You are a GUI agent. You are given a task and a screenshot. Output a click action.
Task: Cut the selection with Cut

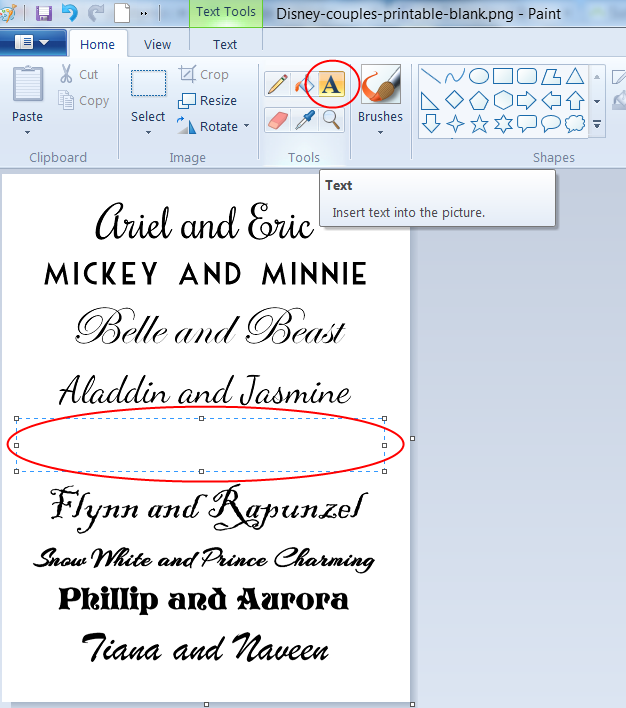(80, 74)
